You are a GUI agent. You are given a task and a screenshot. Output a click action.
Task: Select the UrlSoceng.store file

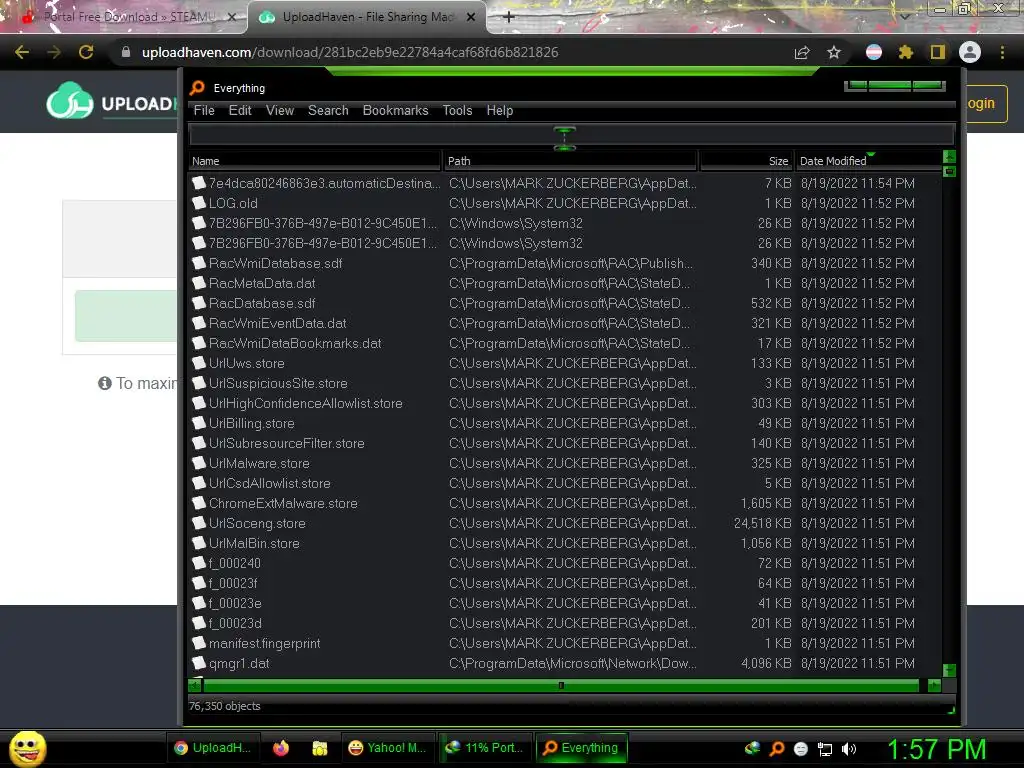257,523
